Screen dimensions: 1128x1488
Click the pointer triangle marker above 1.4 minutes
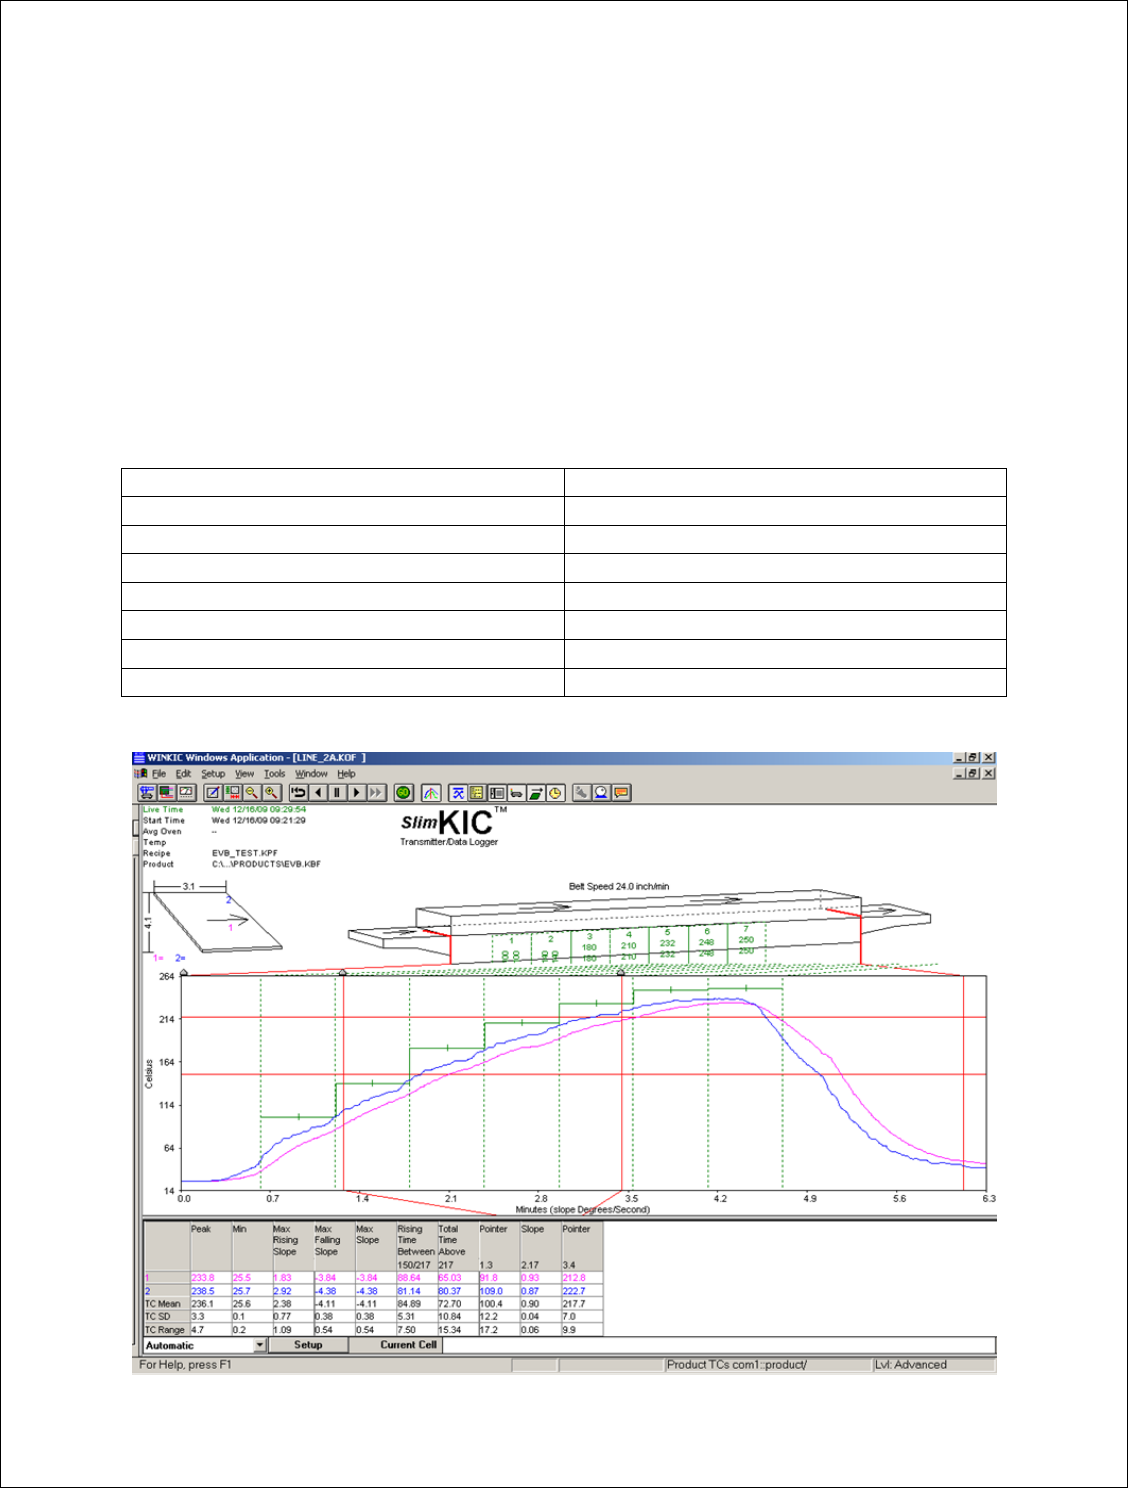(x=343, y=972)
